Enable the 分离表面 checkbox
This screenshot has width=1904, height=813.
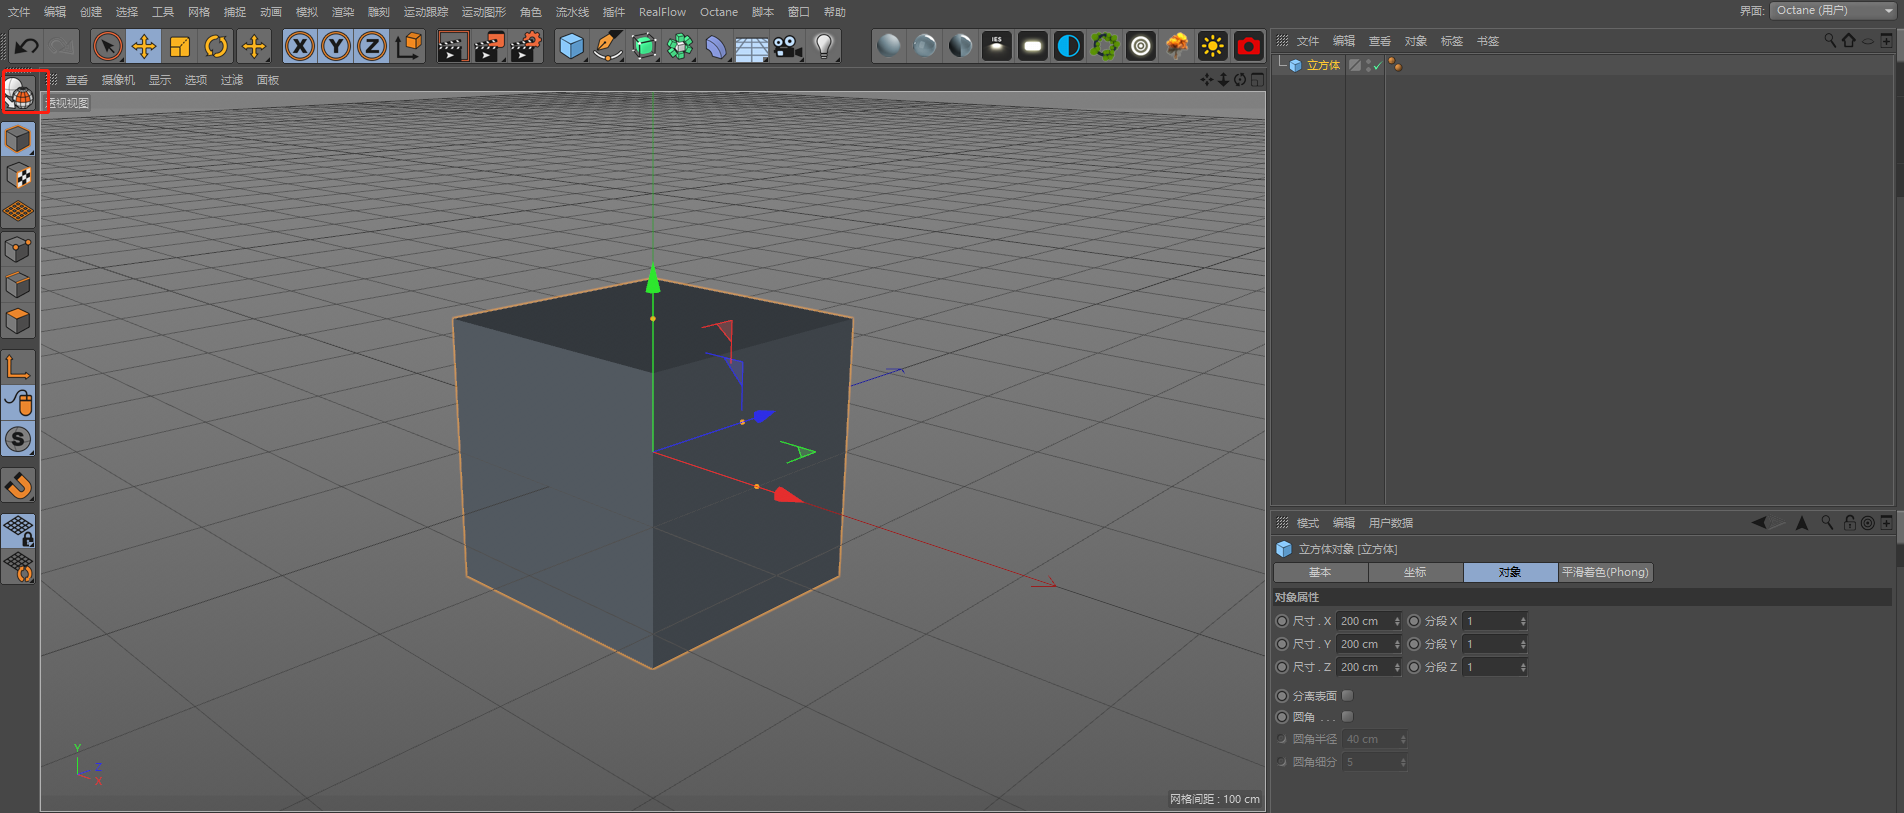coord(1347,695)
